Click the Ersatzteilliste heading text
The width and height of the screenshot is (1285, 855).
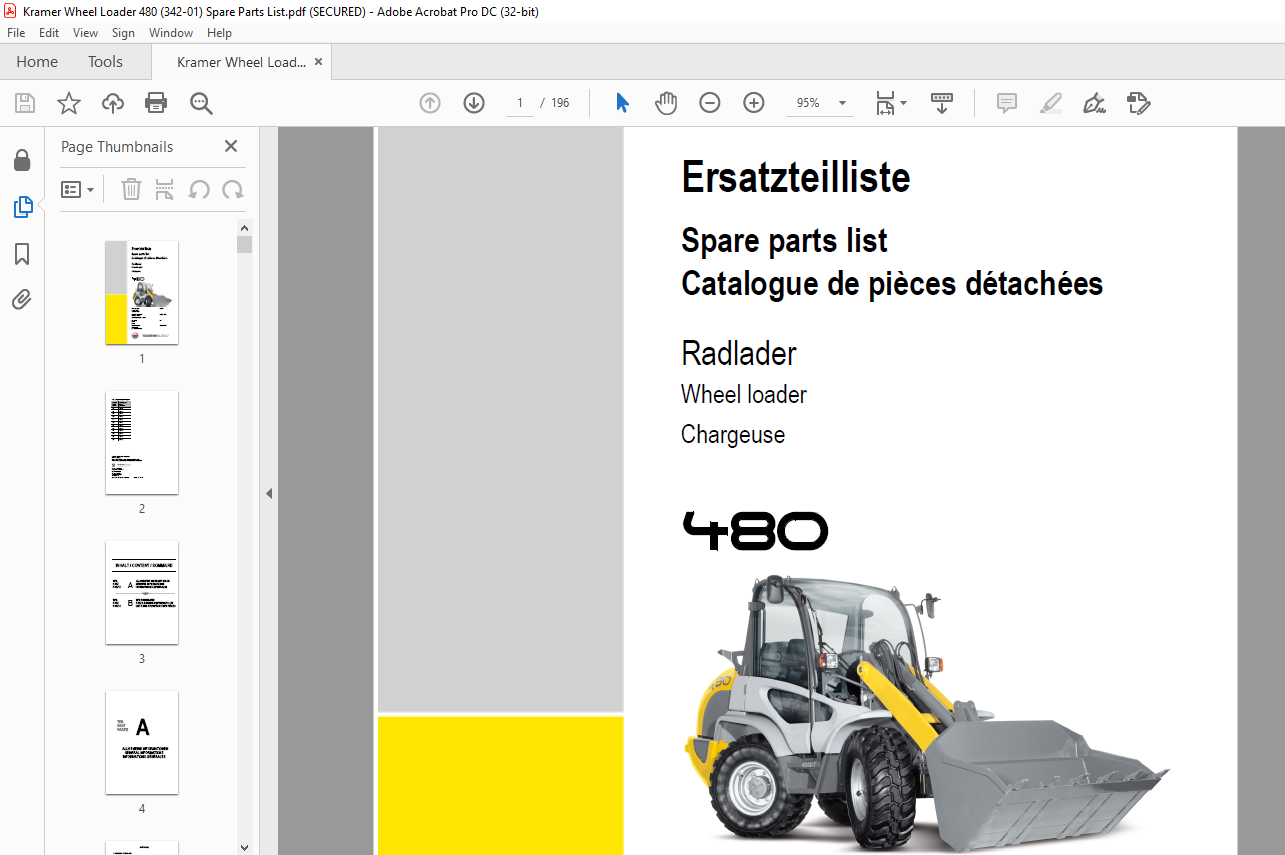796,178
